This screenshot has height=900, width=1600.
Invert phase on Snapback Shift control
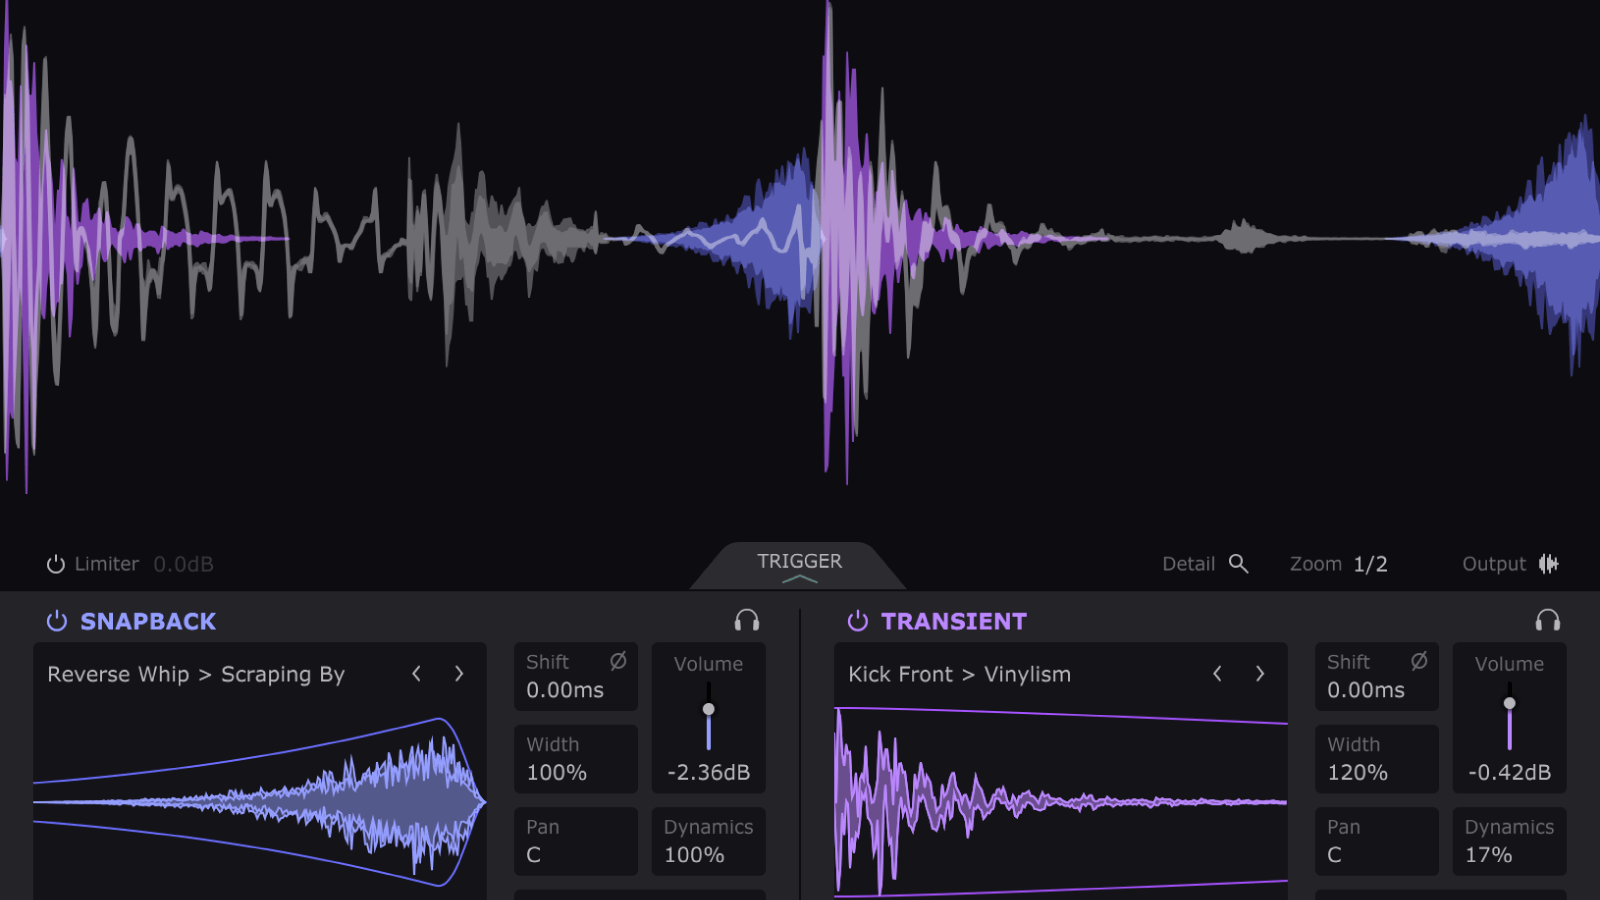click(x=616, y=659)
